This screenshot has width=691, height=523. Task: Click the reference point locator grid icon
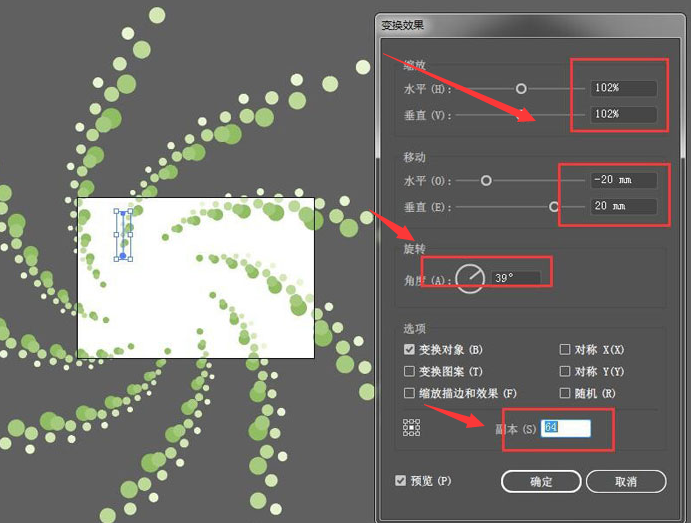click(x=411, y=427)
